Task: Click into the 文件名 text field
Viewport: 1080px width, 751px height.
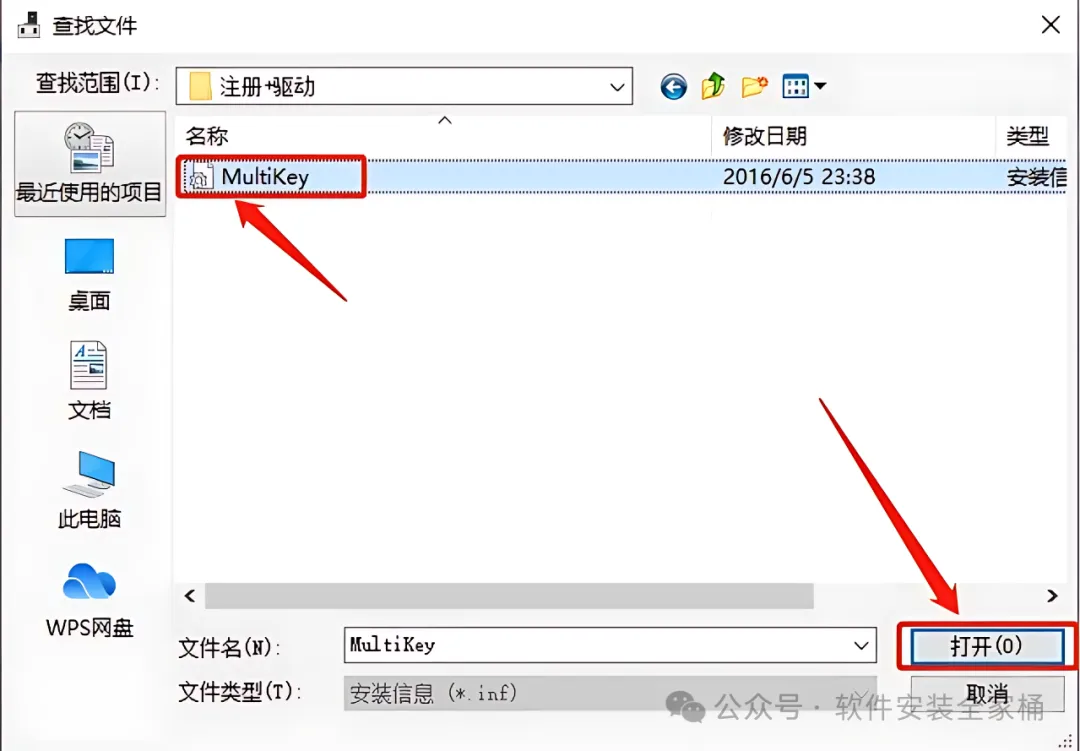Action: (596, 646)
